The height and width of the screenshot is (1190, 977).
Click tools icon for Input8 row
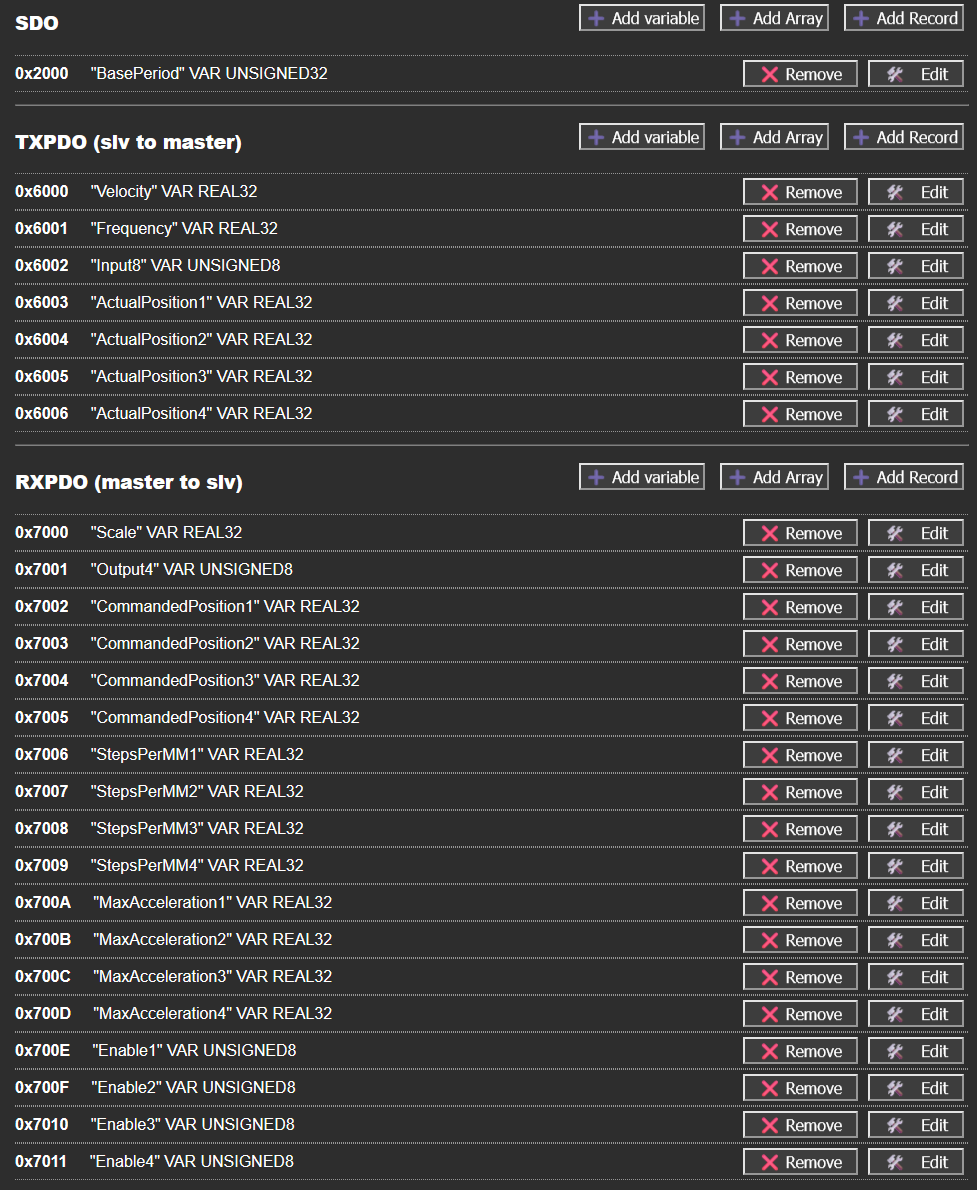point(895,266)
